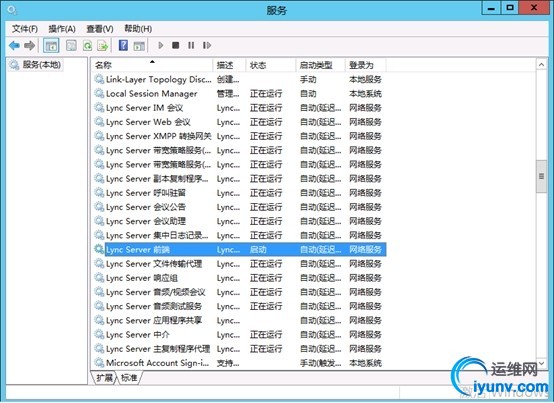554x403 pixels.
Task: Select Lync Server 文件传输代理 service
Action: (x=239, y=263)
